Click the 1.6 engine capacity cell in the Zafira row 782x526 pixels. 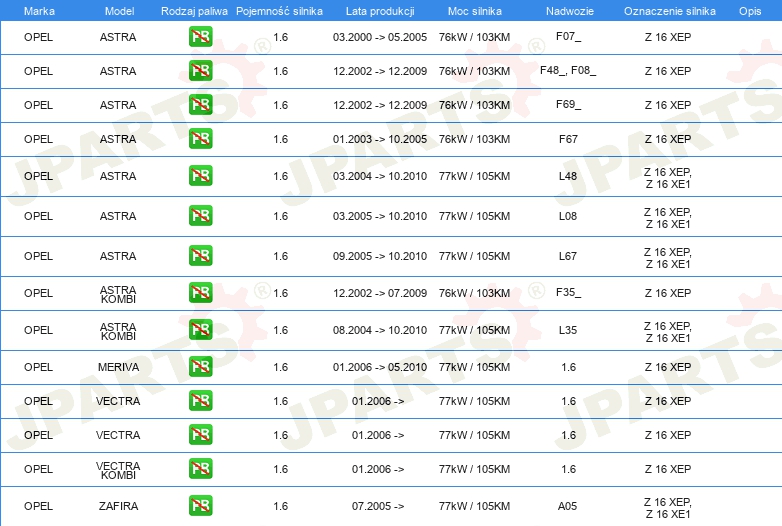click(281, 506)
